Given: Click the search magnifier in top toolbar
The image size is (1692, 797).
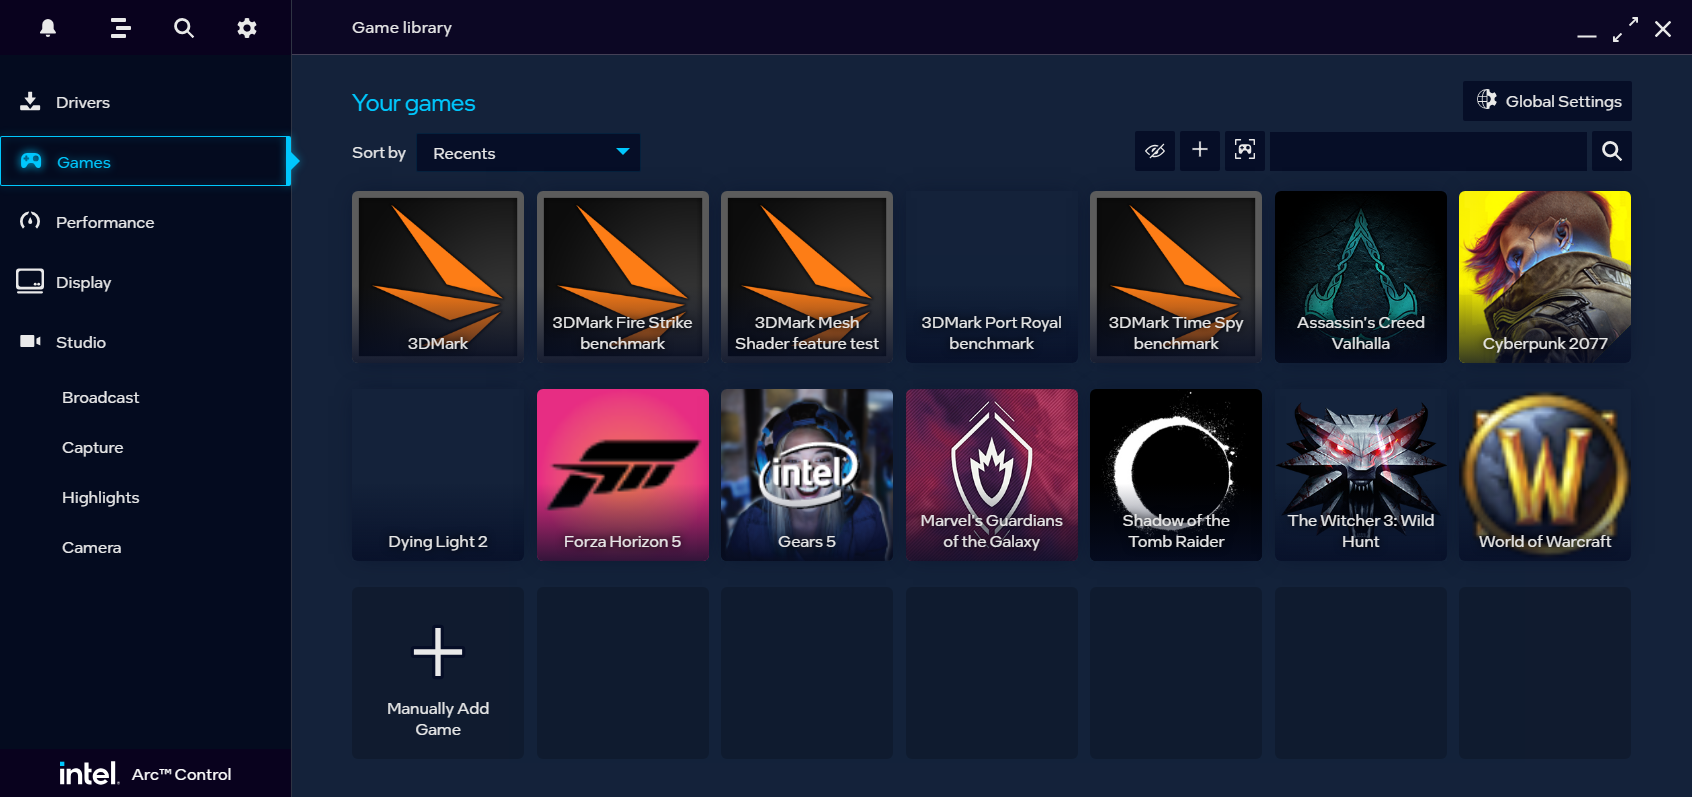Looking at the screenshot, I should click(184, 28).
